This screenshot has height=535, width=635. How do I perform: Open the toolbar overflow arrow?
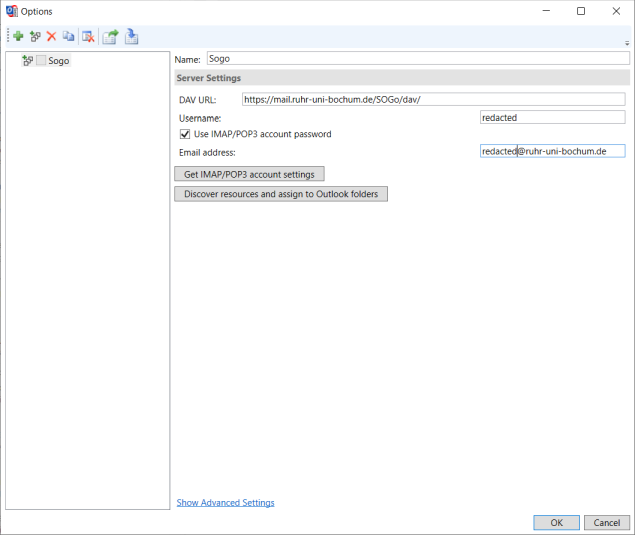tap(627, 43)
